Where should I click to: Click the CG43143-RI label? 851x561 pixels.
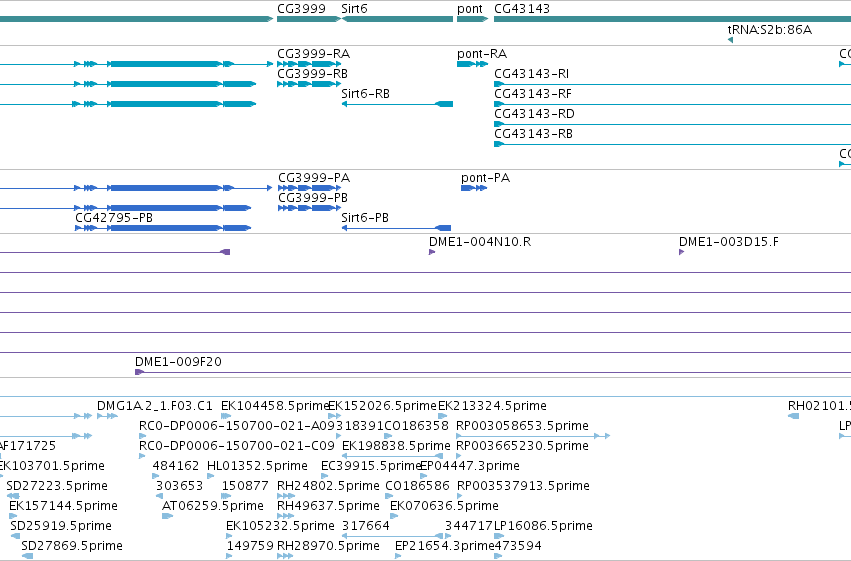tap(531, 74)
